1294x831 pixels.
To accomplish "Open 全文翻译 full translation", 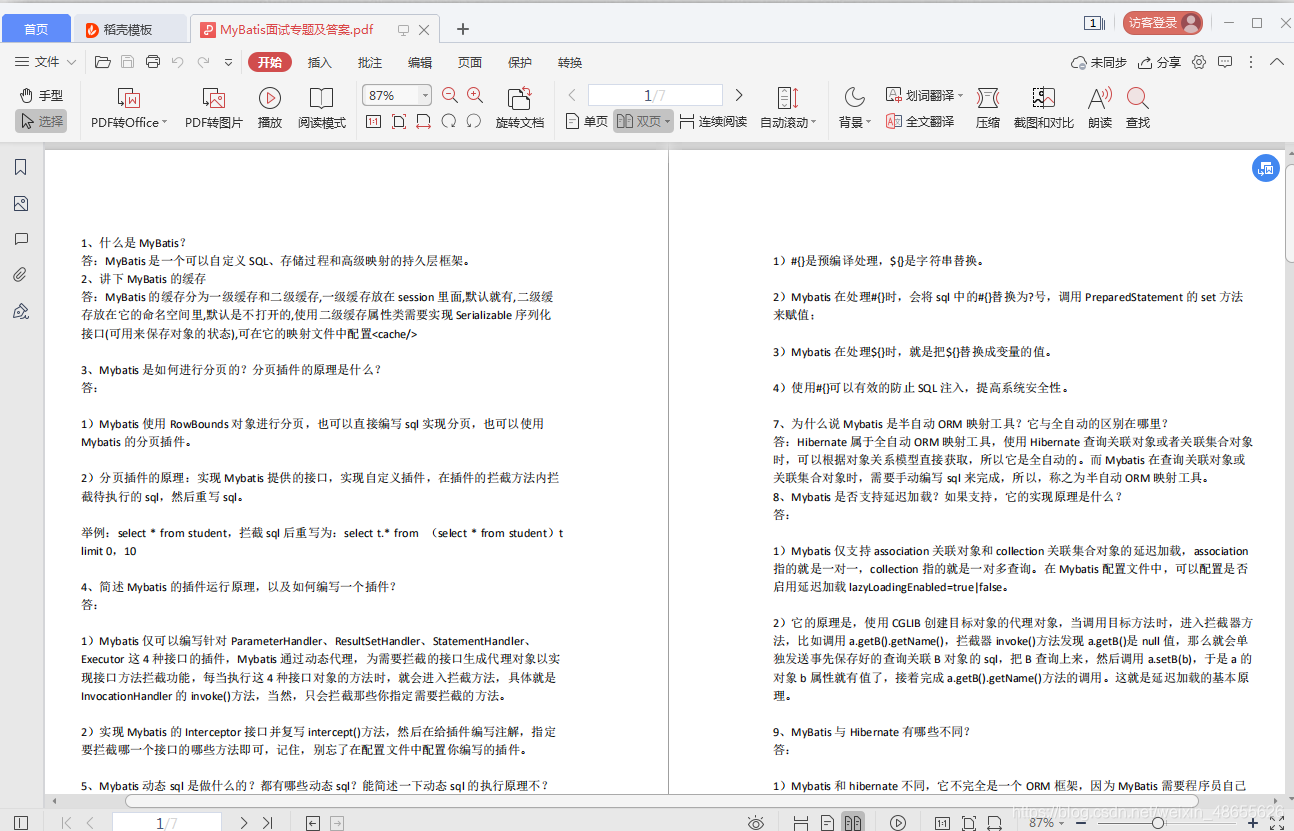I will pyautogui.click(x=919, y=121).
